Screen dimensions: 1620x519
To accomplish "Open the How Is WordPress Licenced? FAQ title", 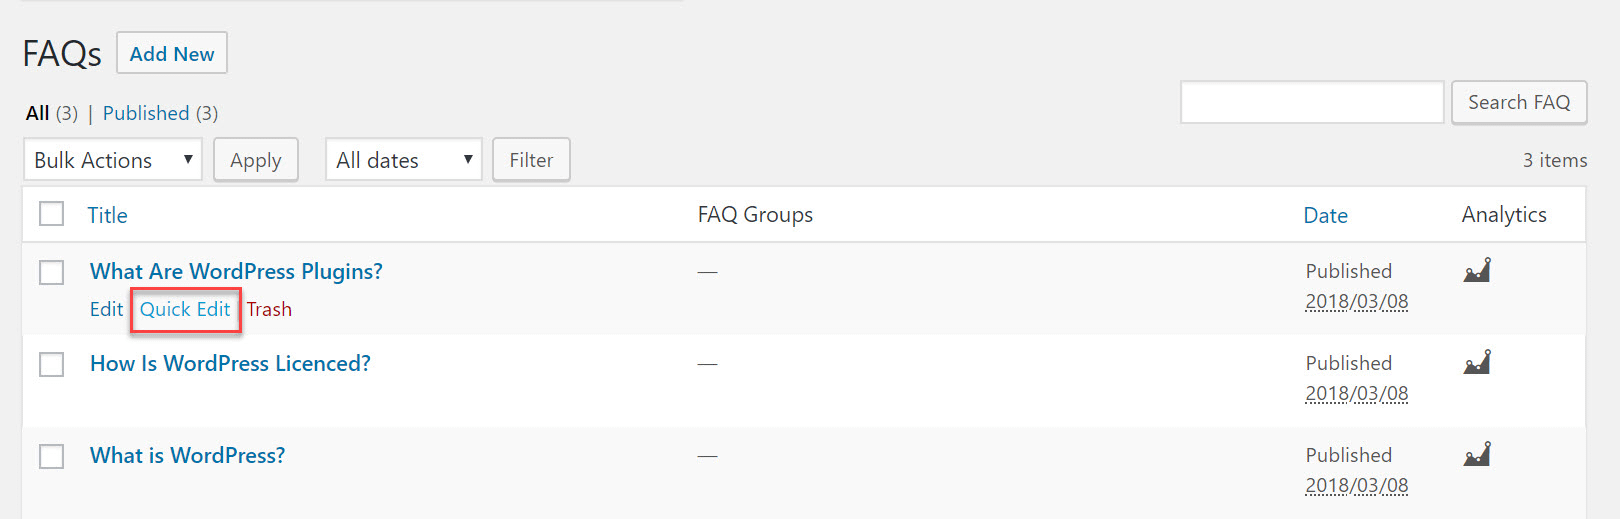I will pyautogui.click(x=230, y=363).
